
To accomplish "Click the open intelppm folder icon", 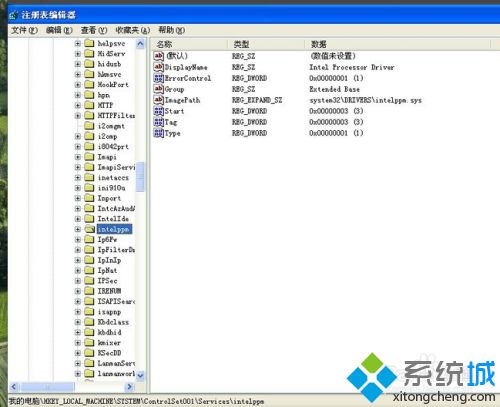I will (89, 229).
